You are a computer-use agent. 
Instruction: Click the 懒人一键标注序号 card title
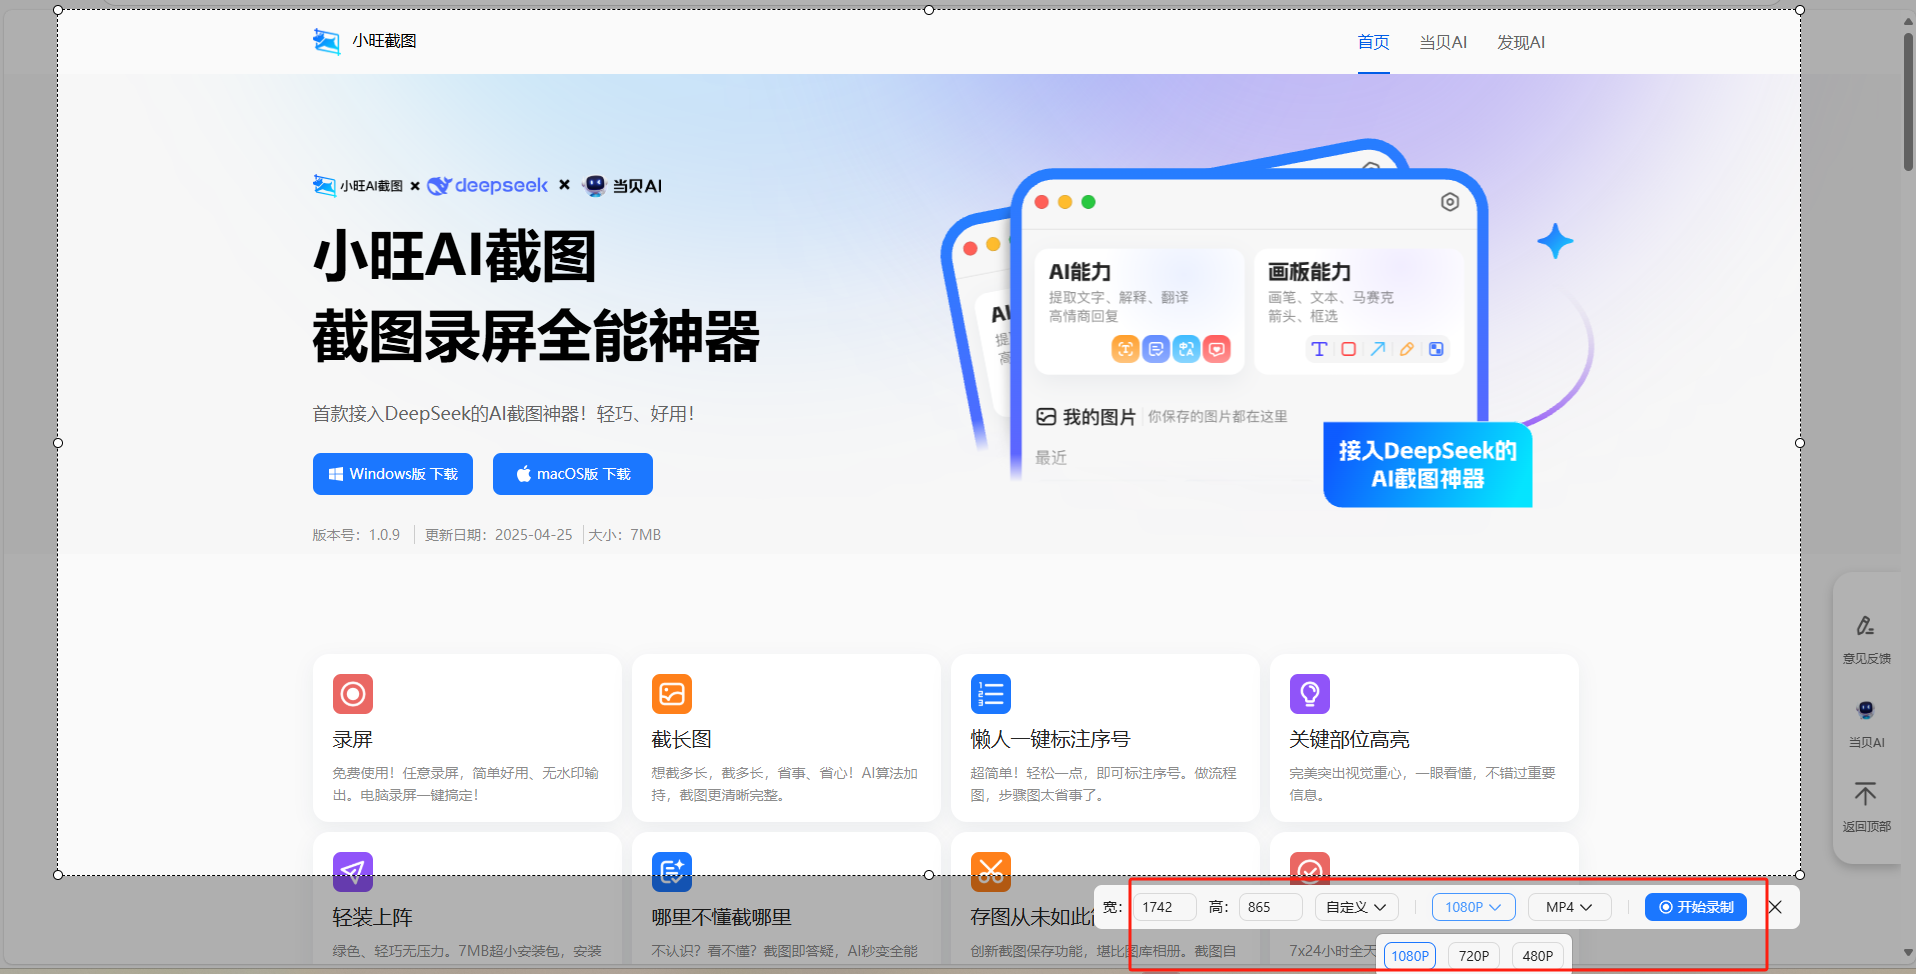click(x=1051, y=739)
